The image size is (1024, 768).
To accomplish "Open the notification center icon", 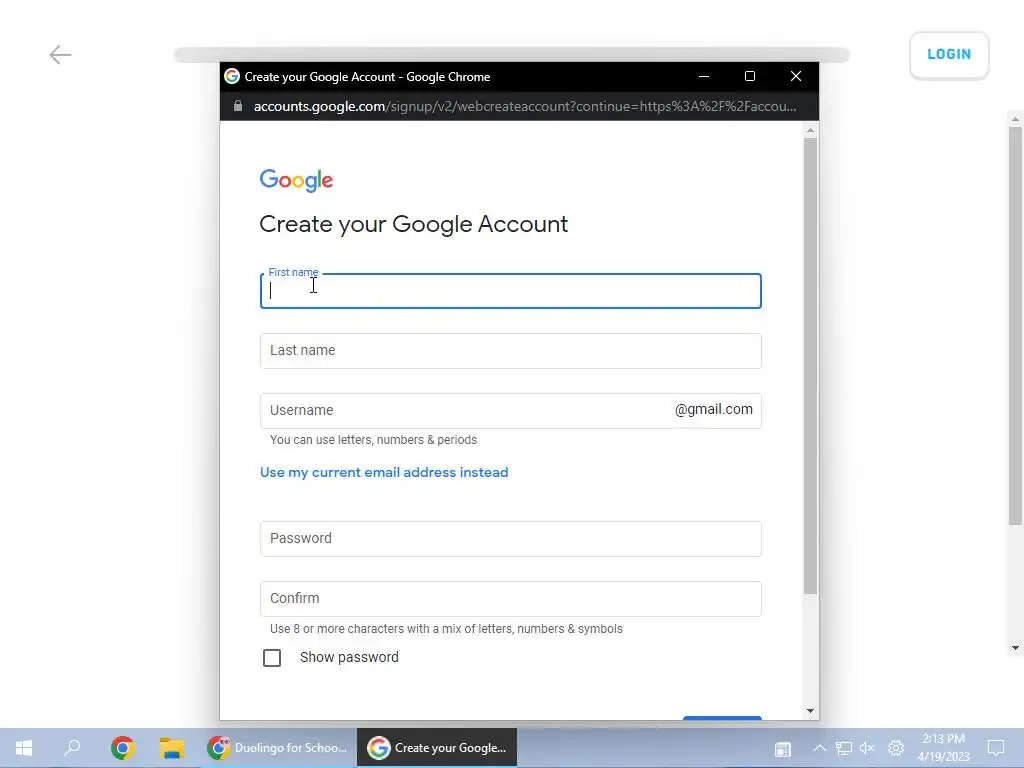I will (996, 748).
